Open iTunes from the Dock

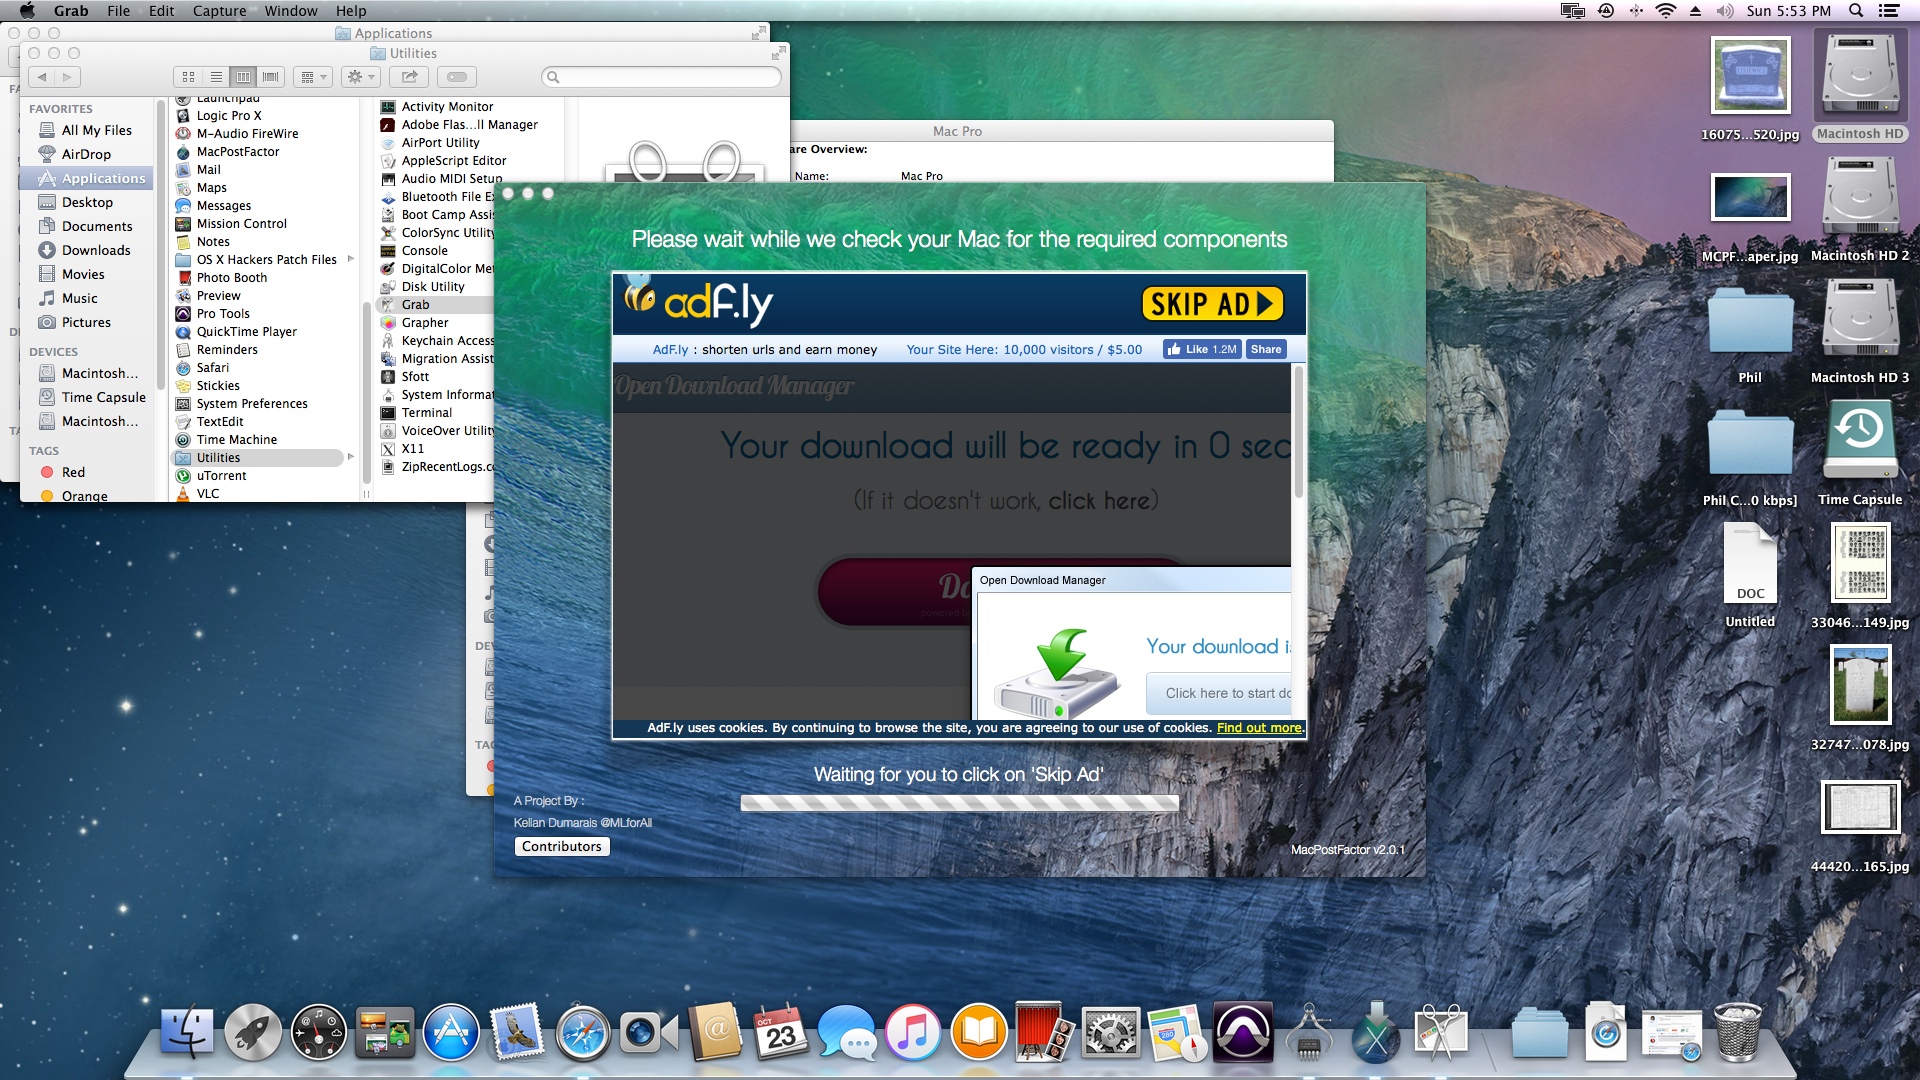point(912,1032)
